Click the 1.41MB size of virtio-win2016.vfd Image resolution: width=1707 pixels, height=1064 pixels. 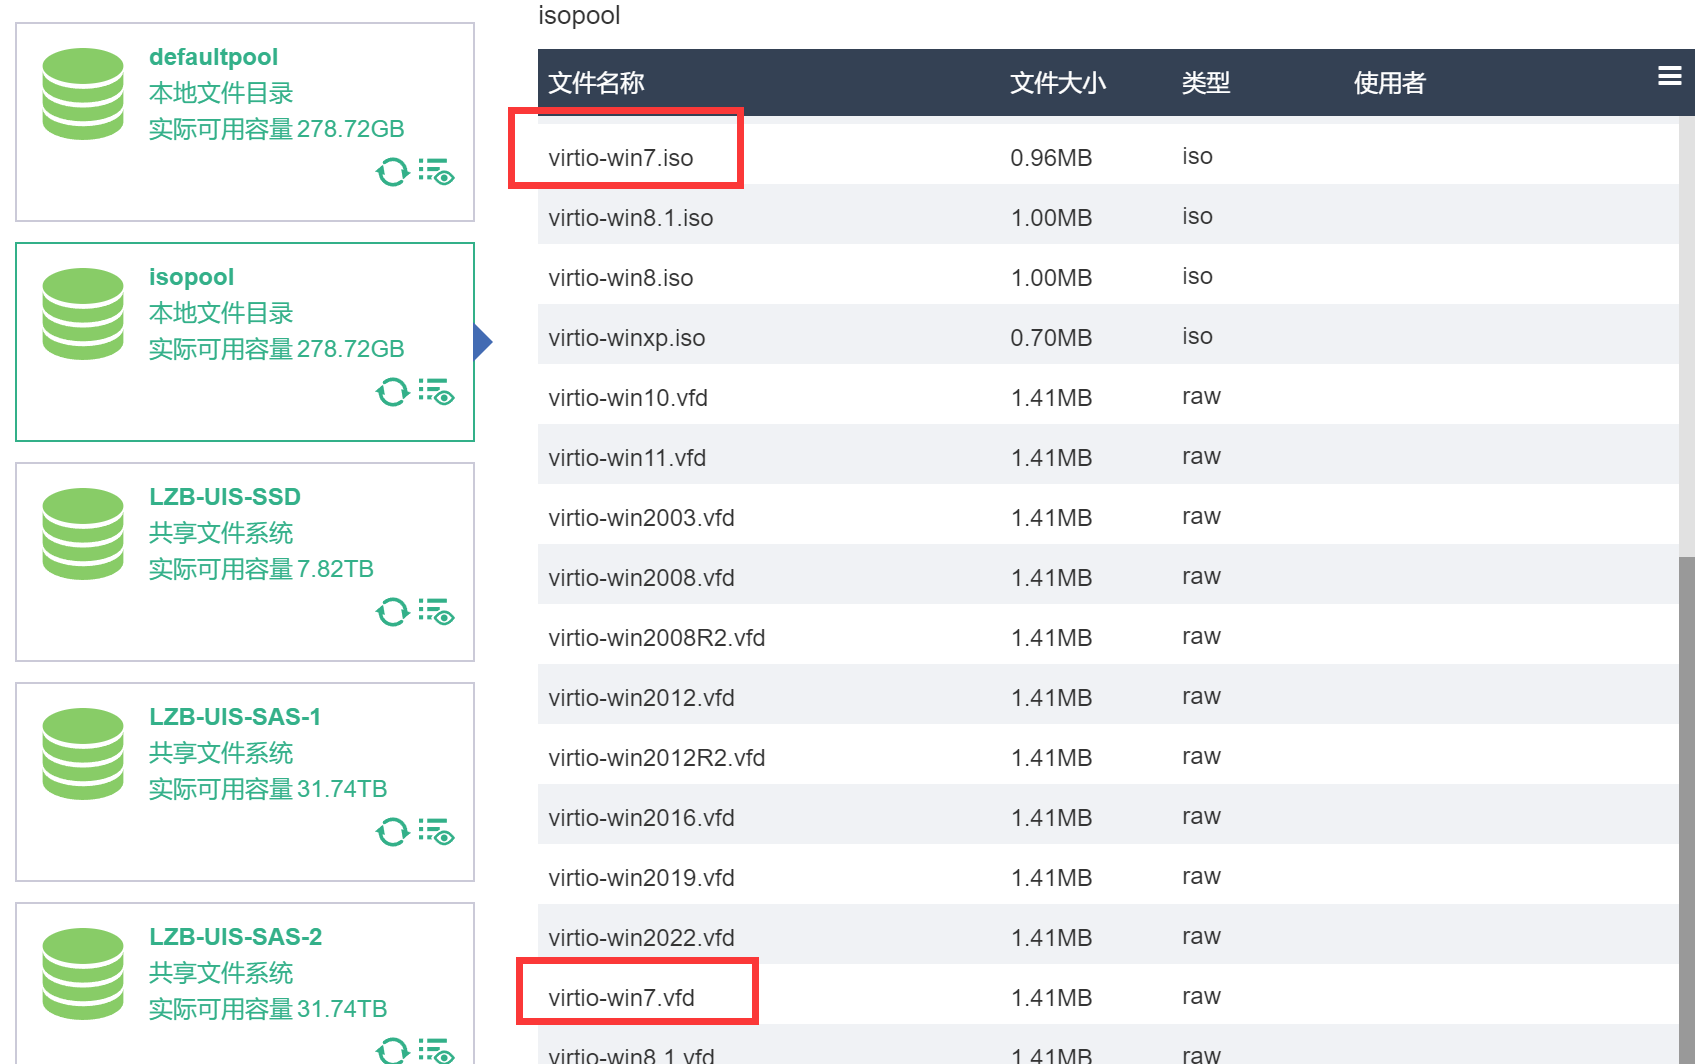(x=1051, y=818)
